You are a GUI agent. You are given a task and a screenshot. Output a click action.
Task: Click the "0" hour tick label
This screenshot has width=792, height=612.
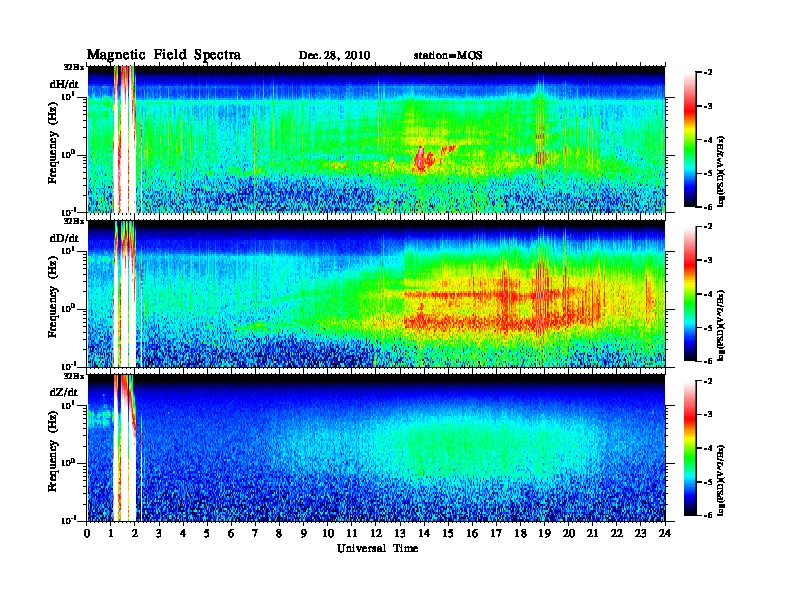pos(87,533)
